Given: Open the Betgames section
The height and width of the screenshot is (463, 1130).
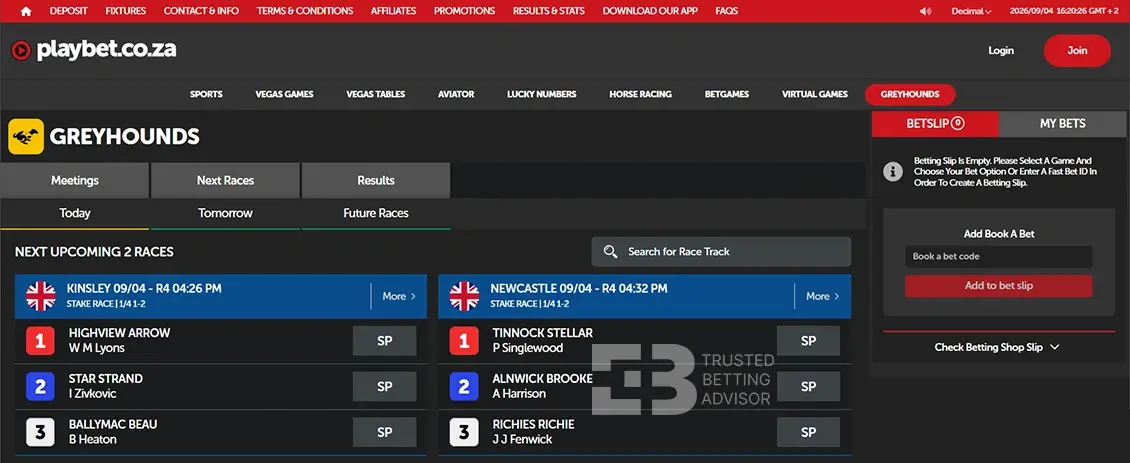Looking at the screenshot, I should click(x=726, y=94).
